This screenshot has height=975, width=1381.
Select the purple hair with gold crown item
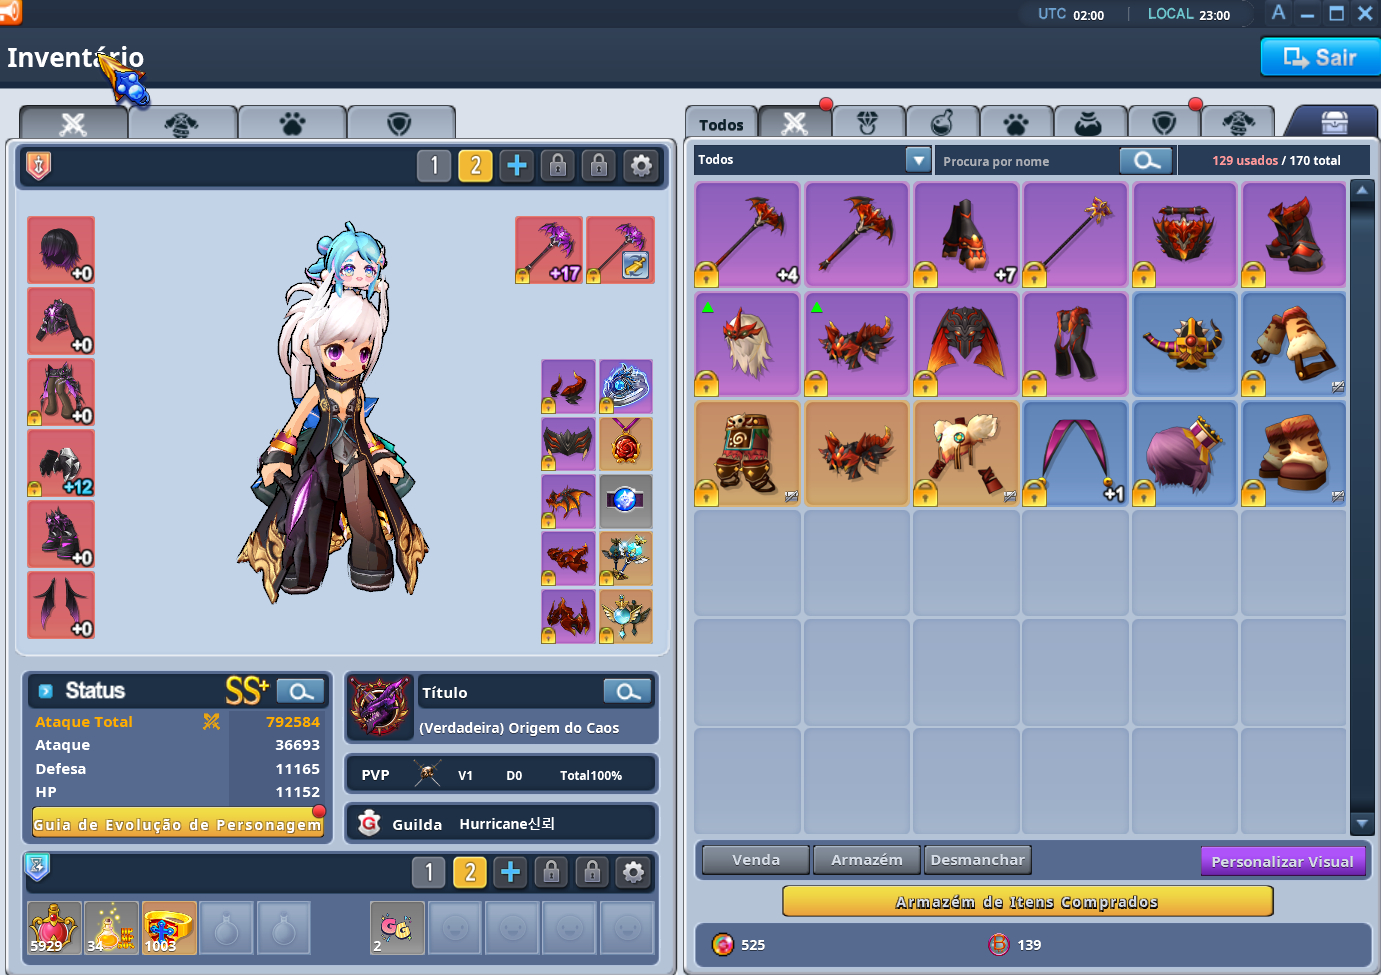point(1184,453)
